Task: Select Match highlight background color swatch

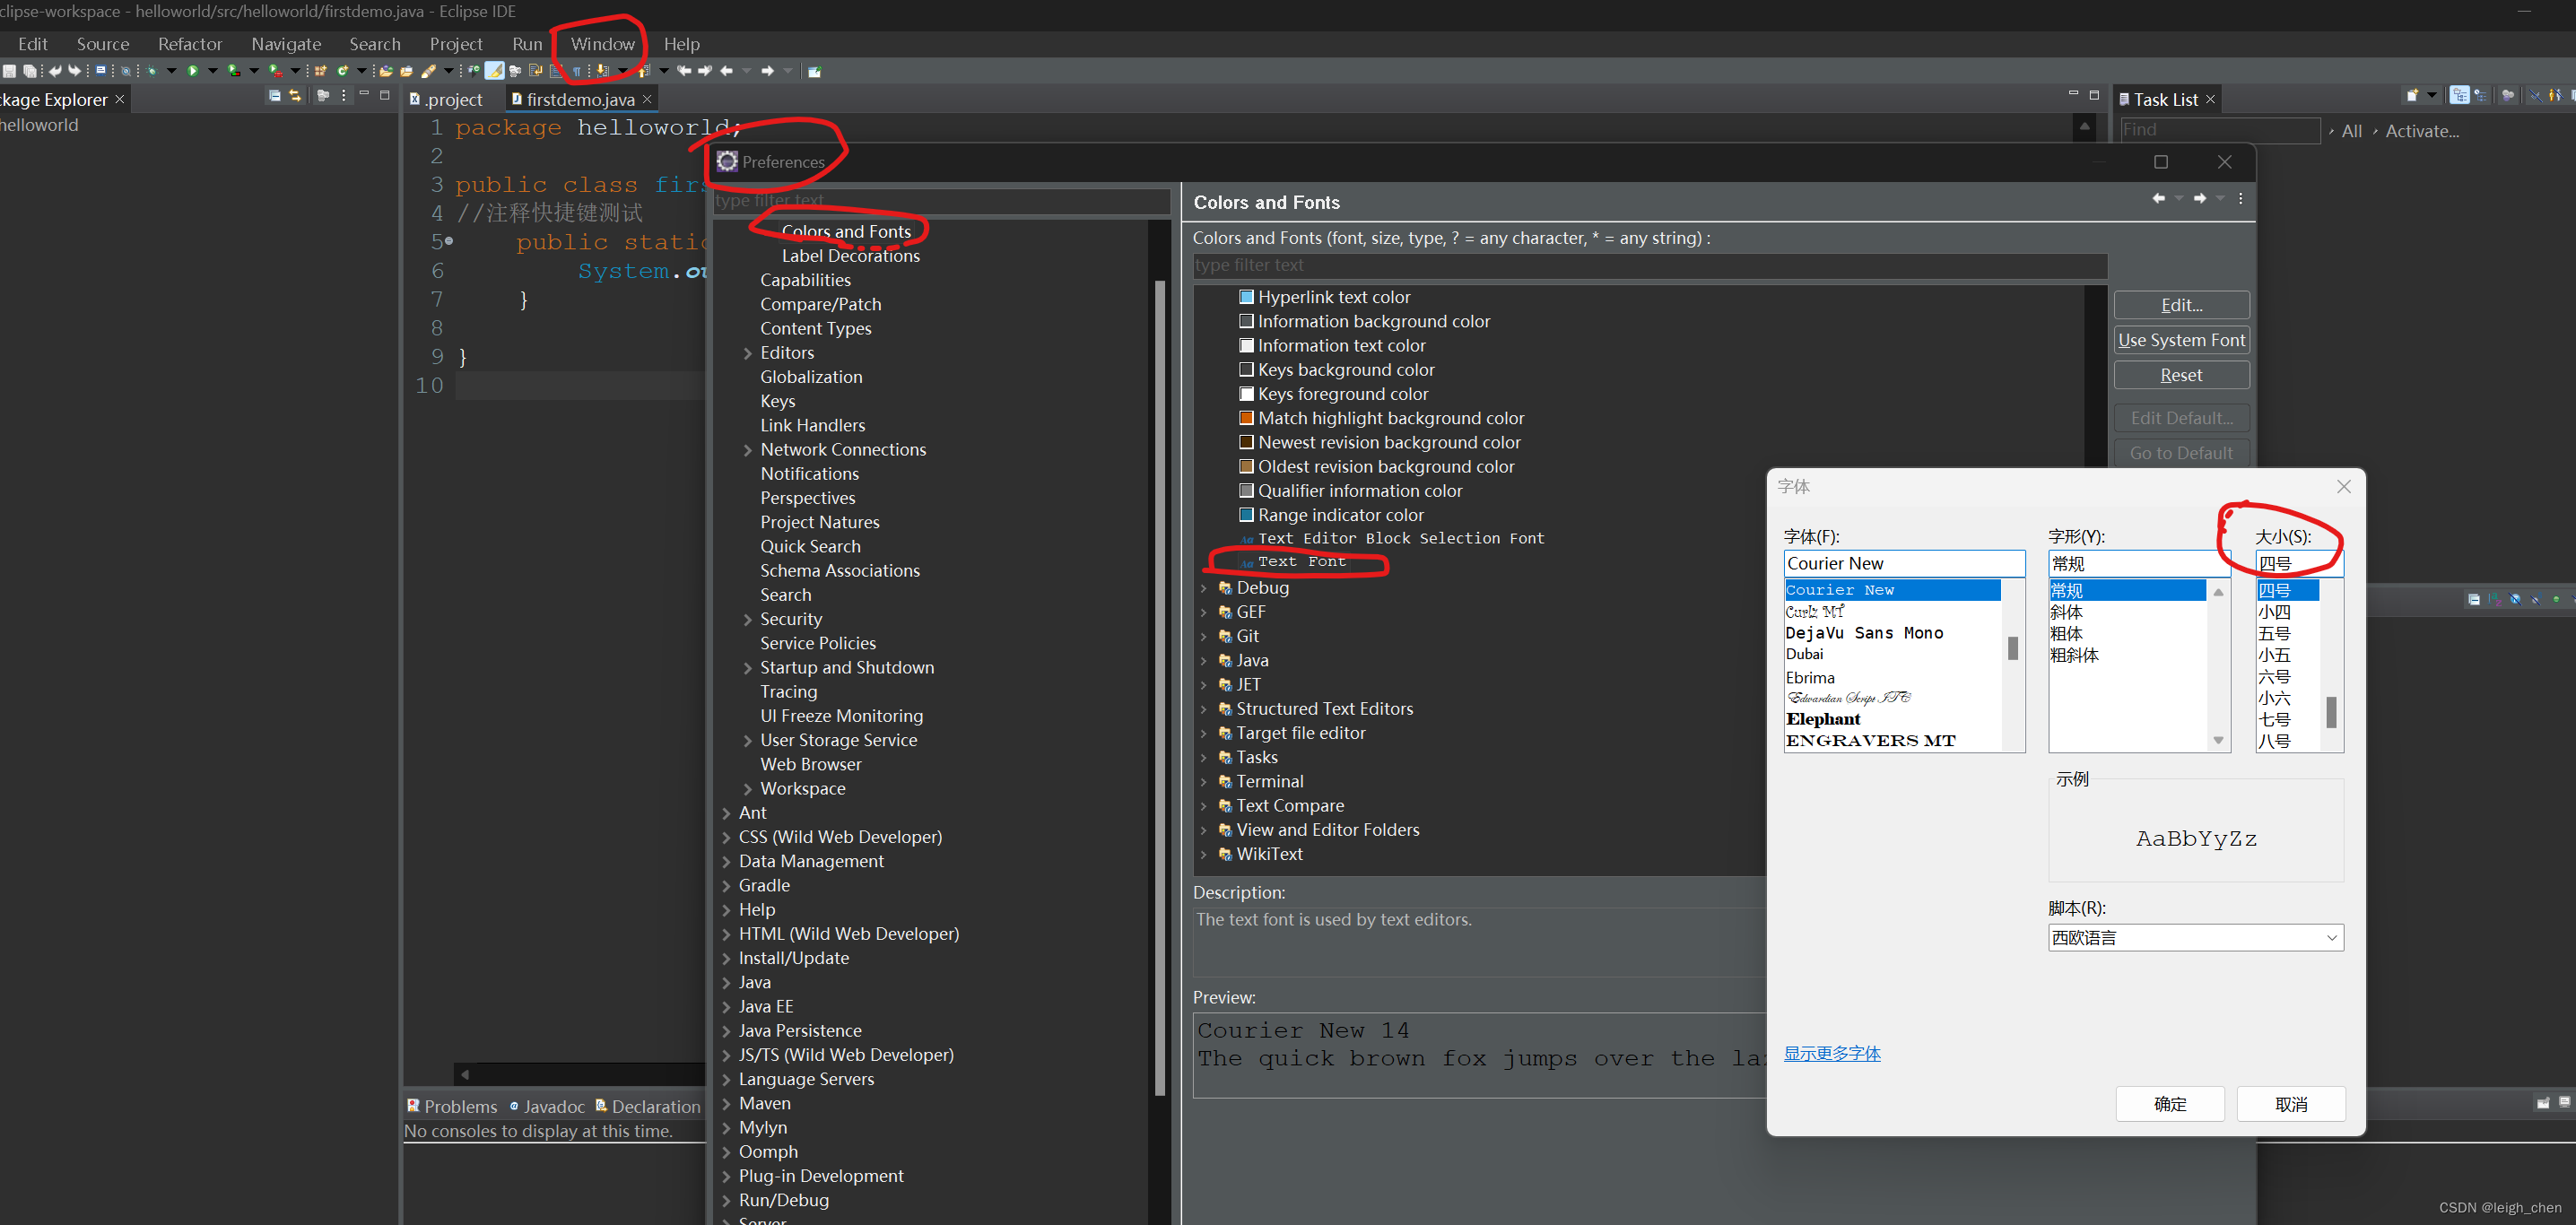Action: click(x=1246, y=418)
